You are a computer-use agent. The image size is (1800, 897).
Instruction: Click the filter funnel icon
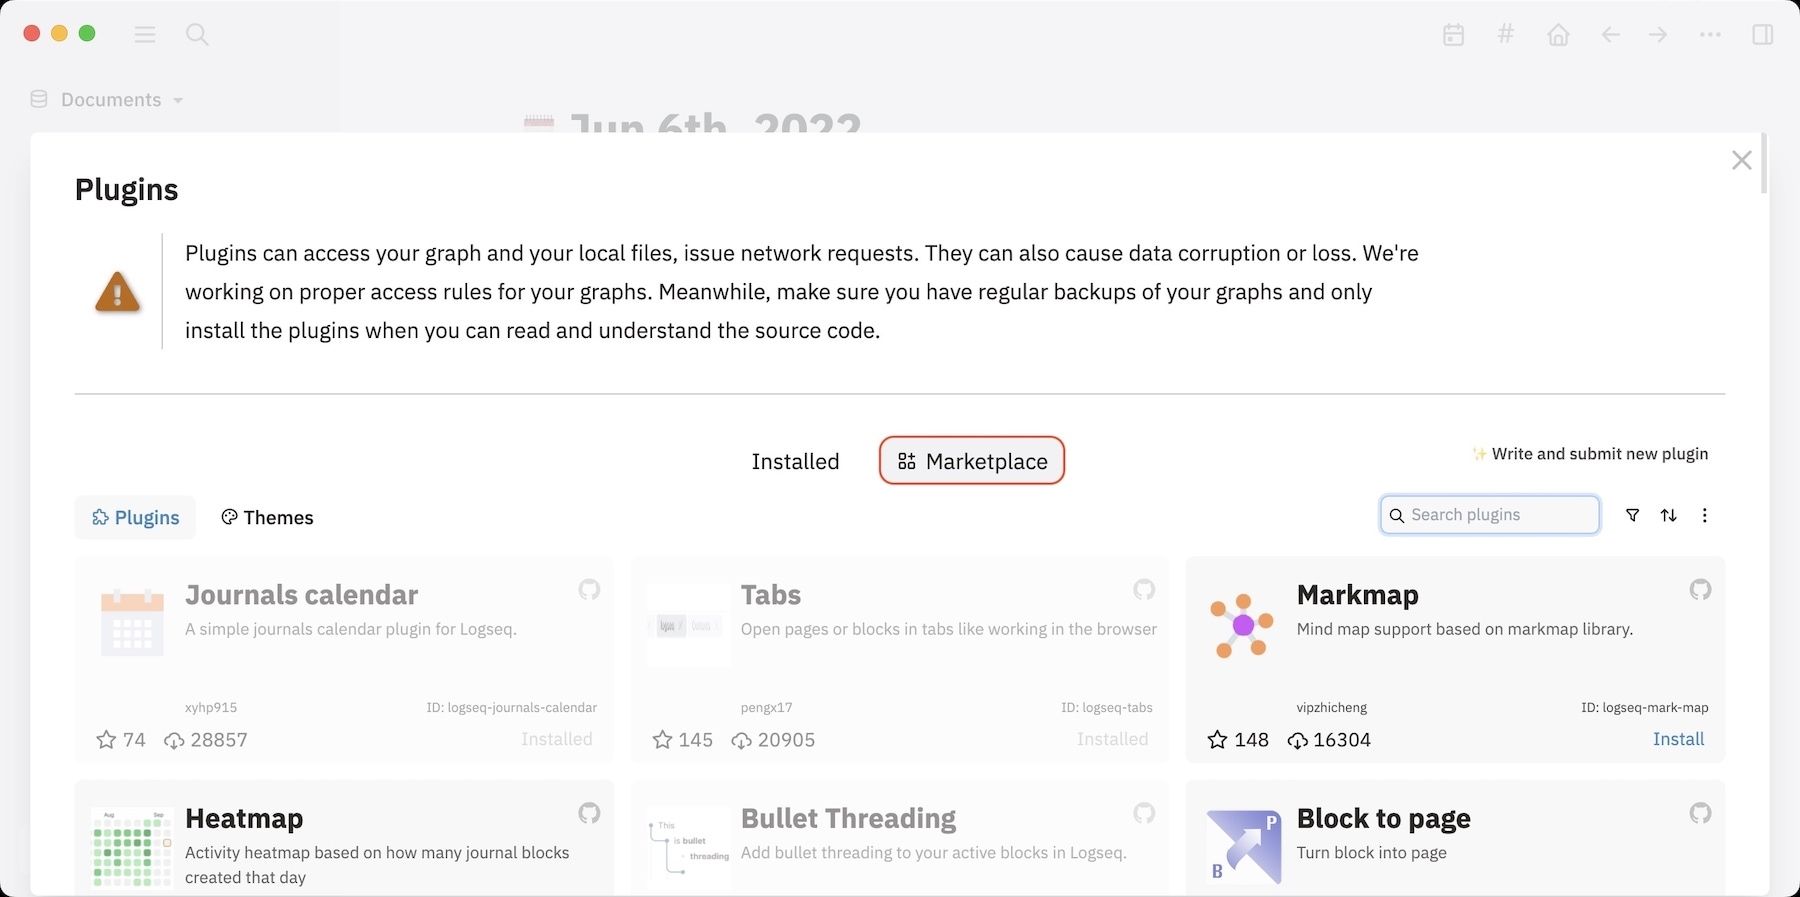(1632, 515)
